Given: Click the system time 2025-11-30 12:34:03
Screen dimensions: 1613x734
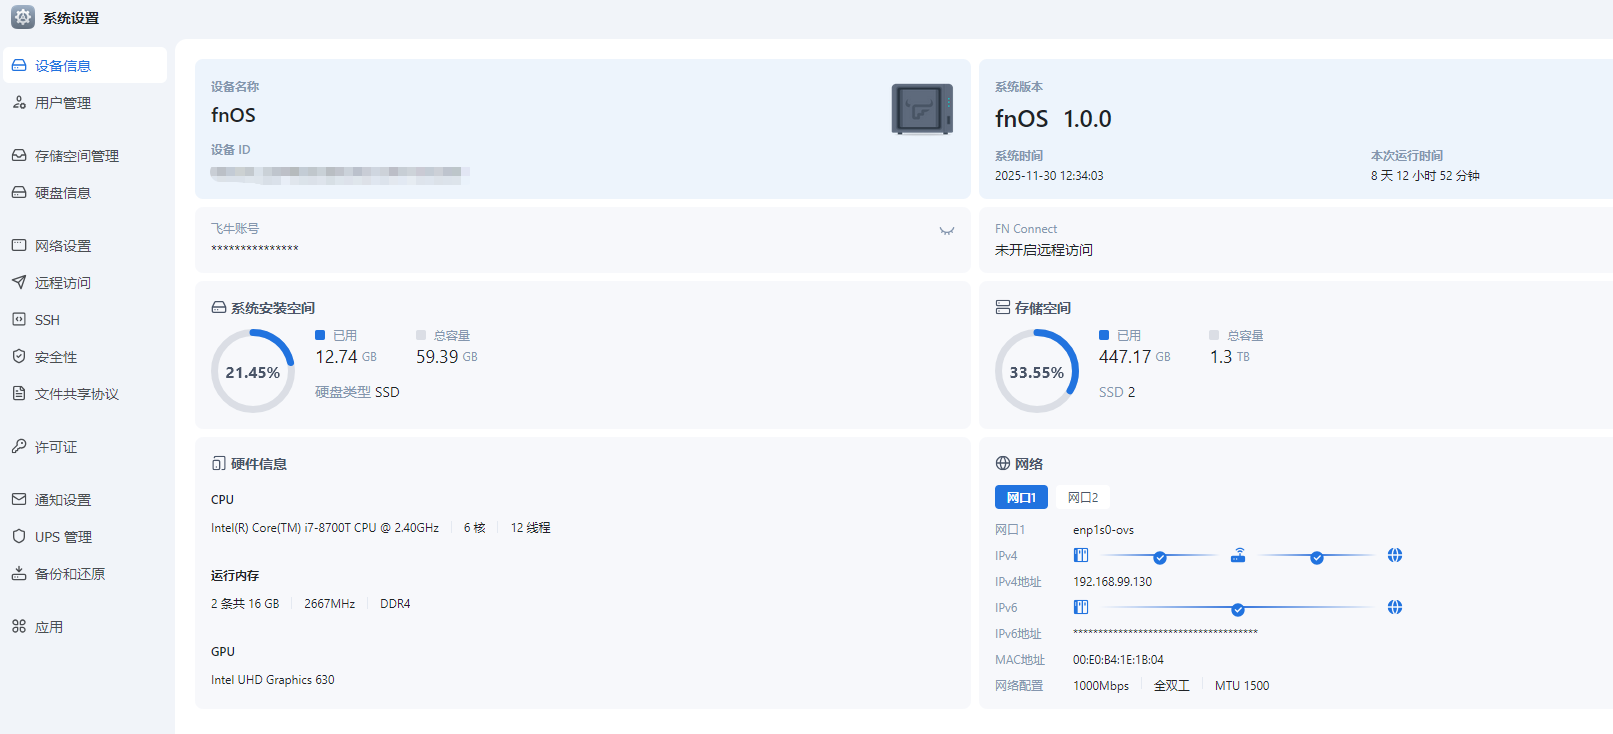Looking at the screenshot, I should coord(1049,176).
